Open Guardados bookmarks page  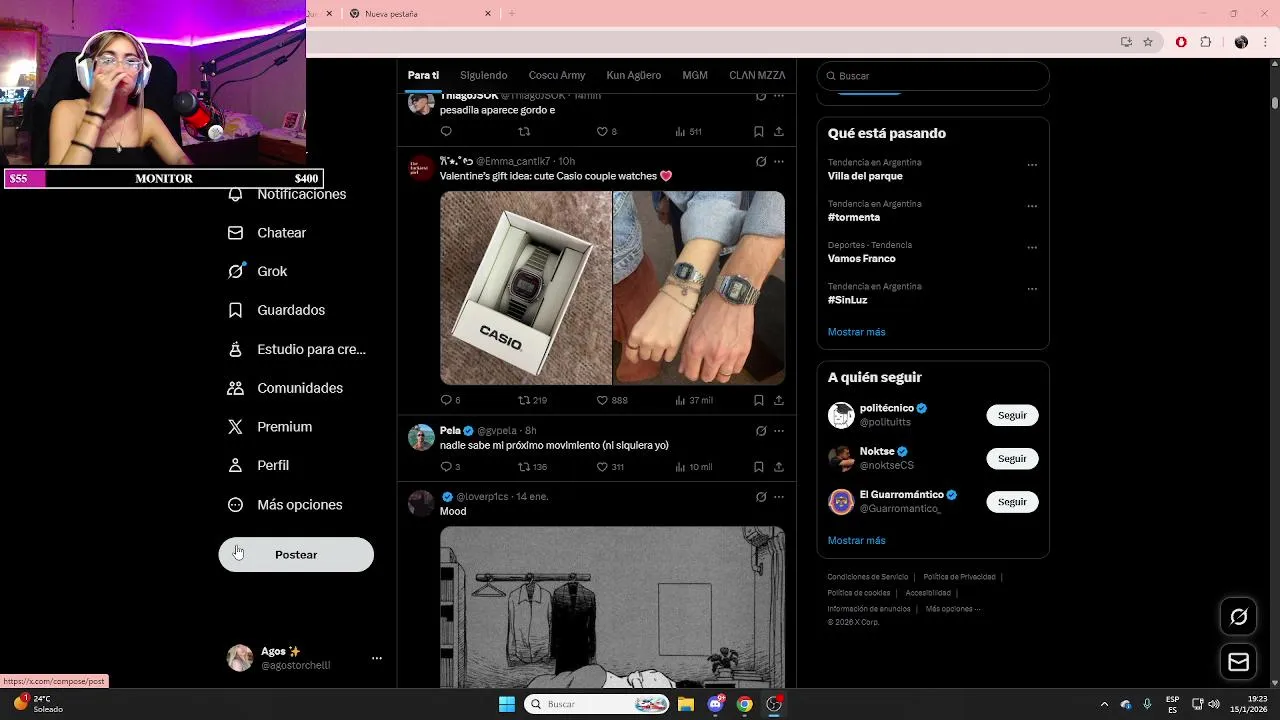point(276,310)
